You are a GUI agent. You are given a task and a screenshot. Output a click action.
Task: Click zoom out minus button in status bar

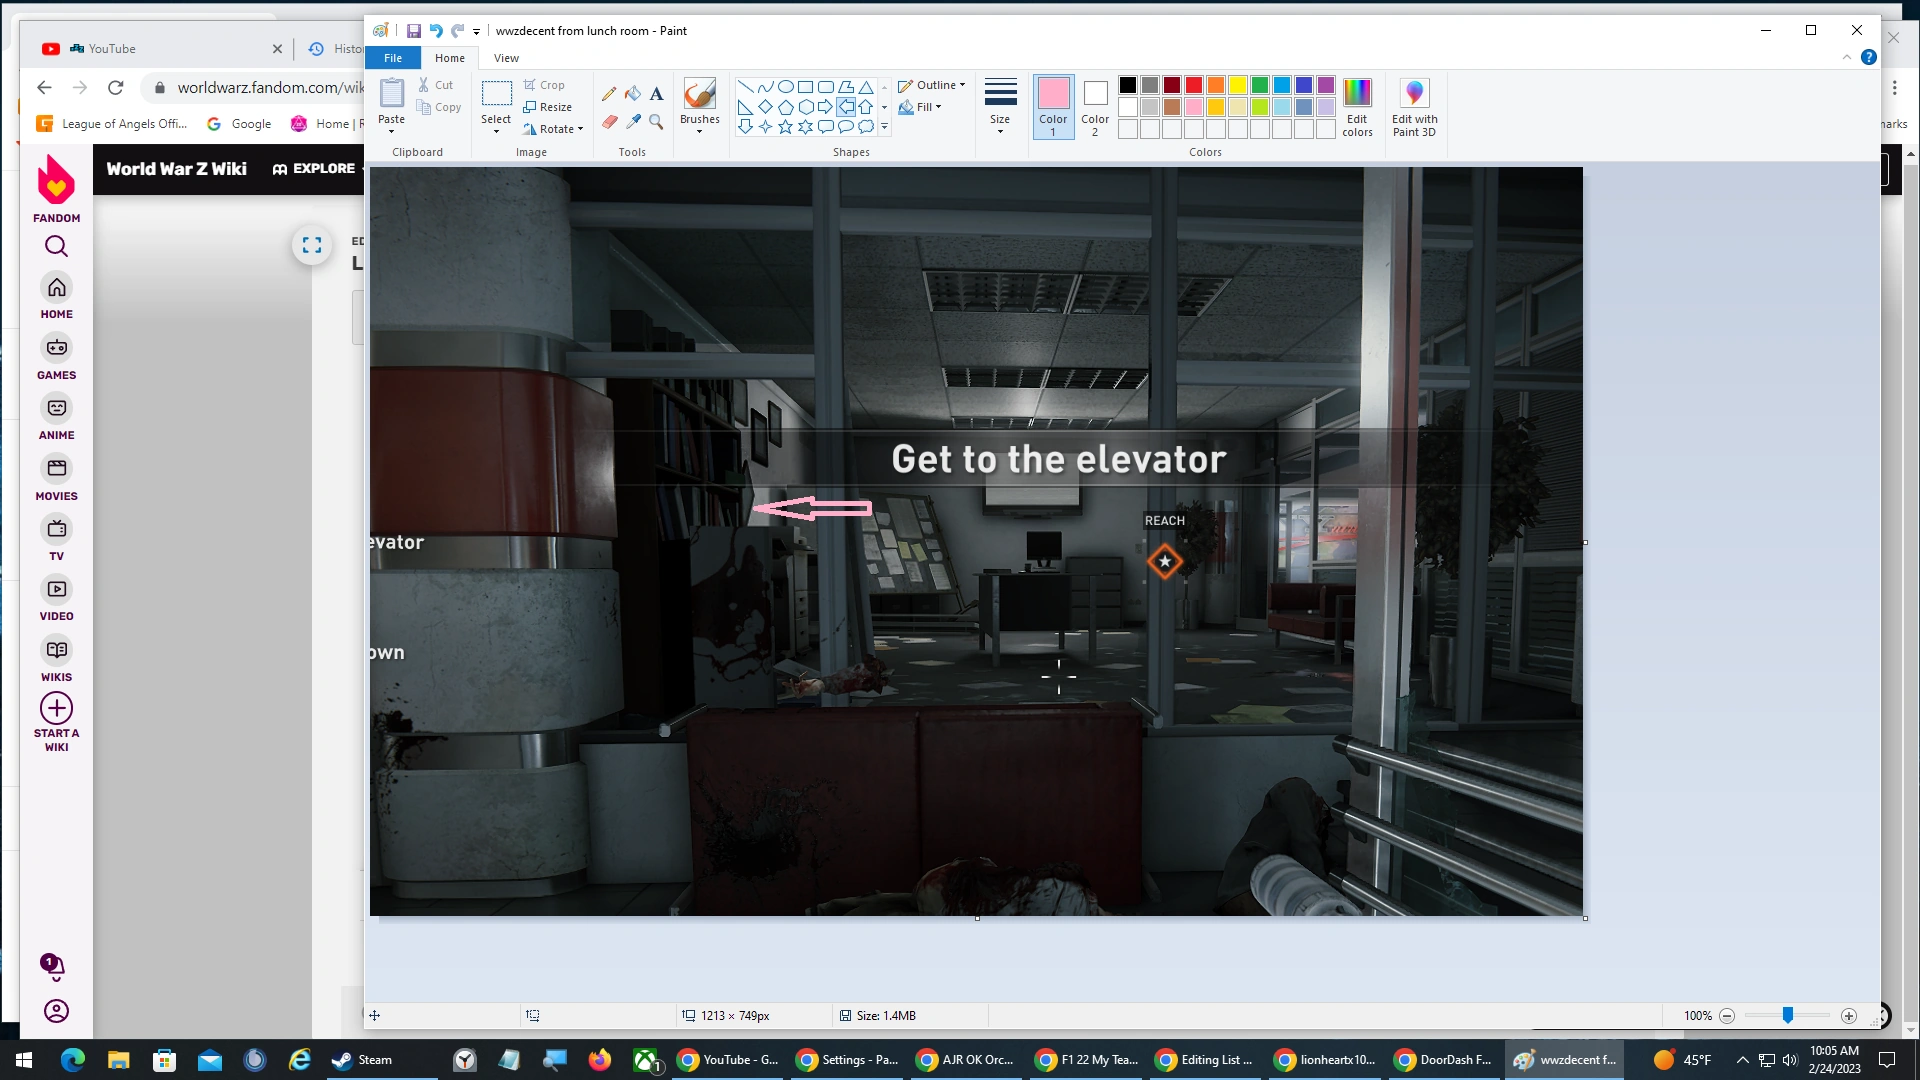pyautogui.click(x=1727, y=1016)
